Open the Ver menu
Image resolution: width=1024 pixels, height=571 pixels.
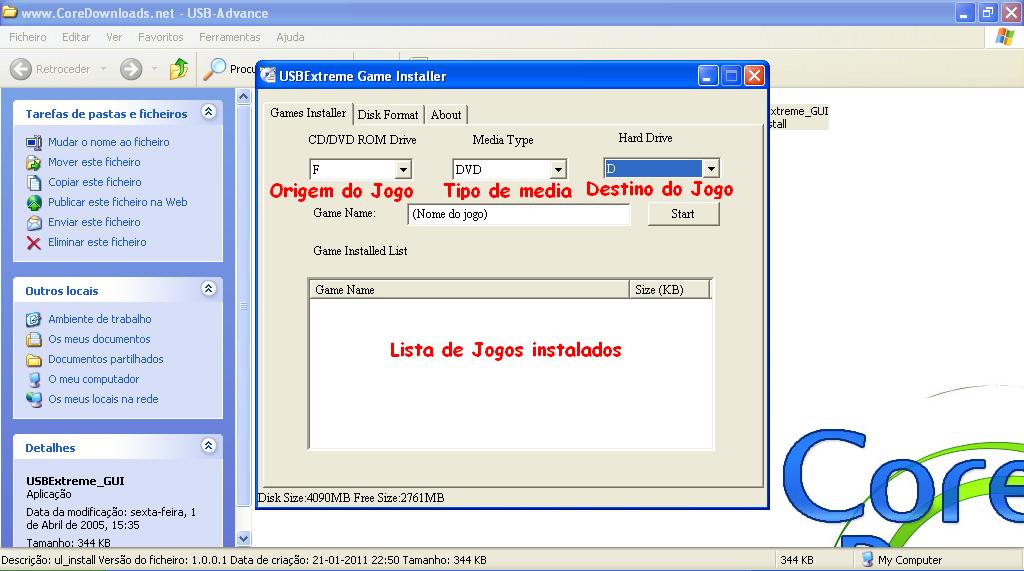point(114,37)
